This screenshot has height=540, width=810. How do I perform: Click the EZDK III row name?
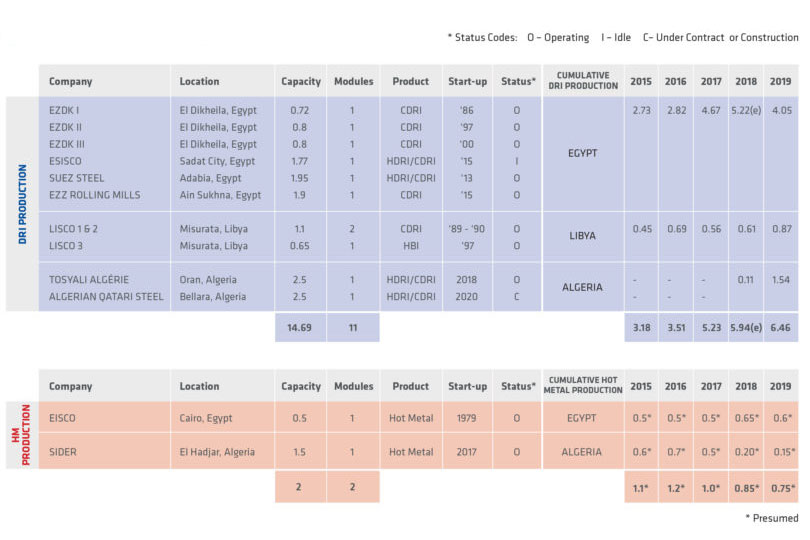pos(67,144)
